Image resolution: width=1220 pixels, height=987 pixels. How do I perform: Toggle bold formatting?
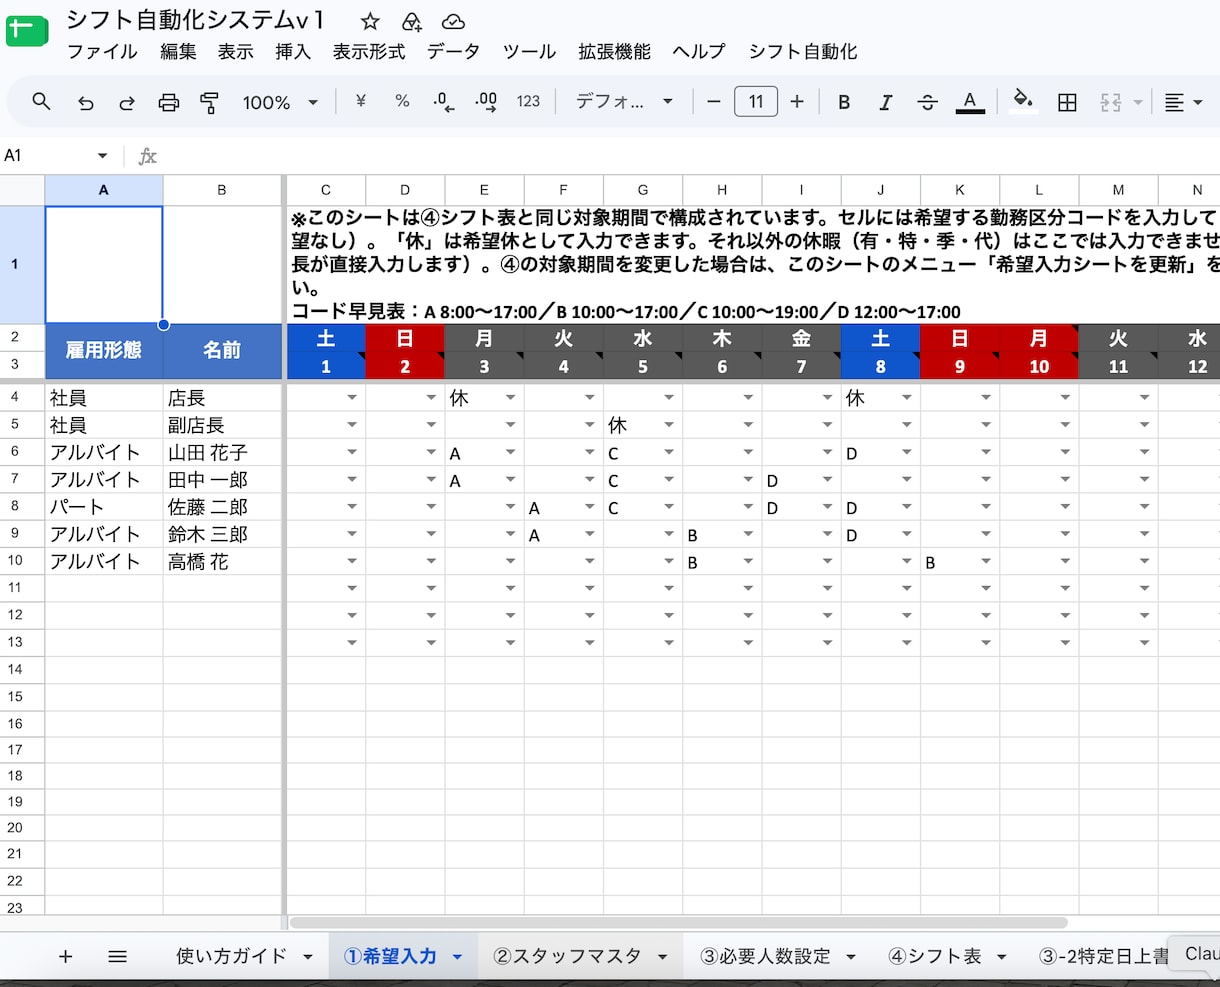pos(844,102)
